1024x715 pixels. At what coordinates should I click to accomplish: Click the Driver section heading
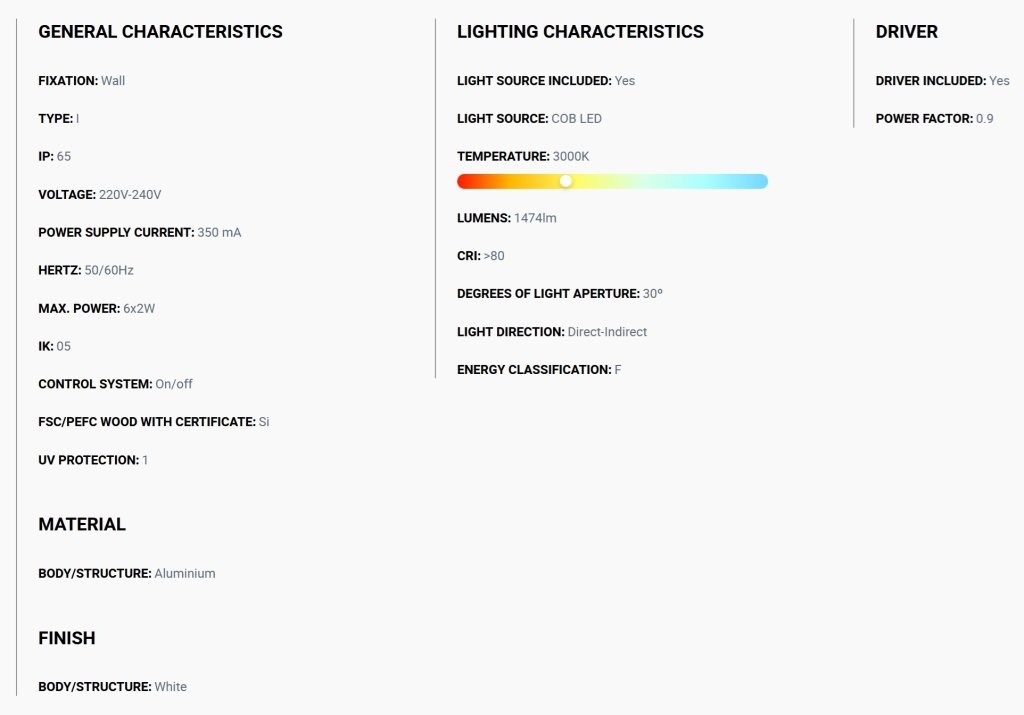click(906, 32)
